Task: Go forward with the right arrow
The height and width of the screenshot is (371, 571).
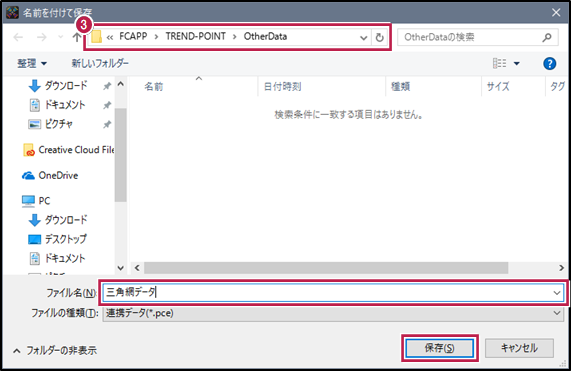Action: 42,37
